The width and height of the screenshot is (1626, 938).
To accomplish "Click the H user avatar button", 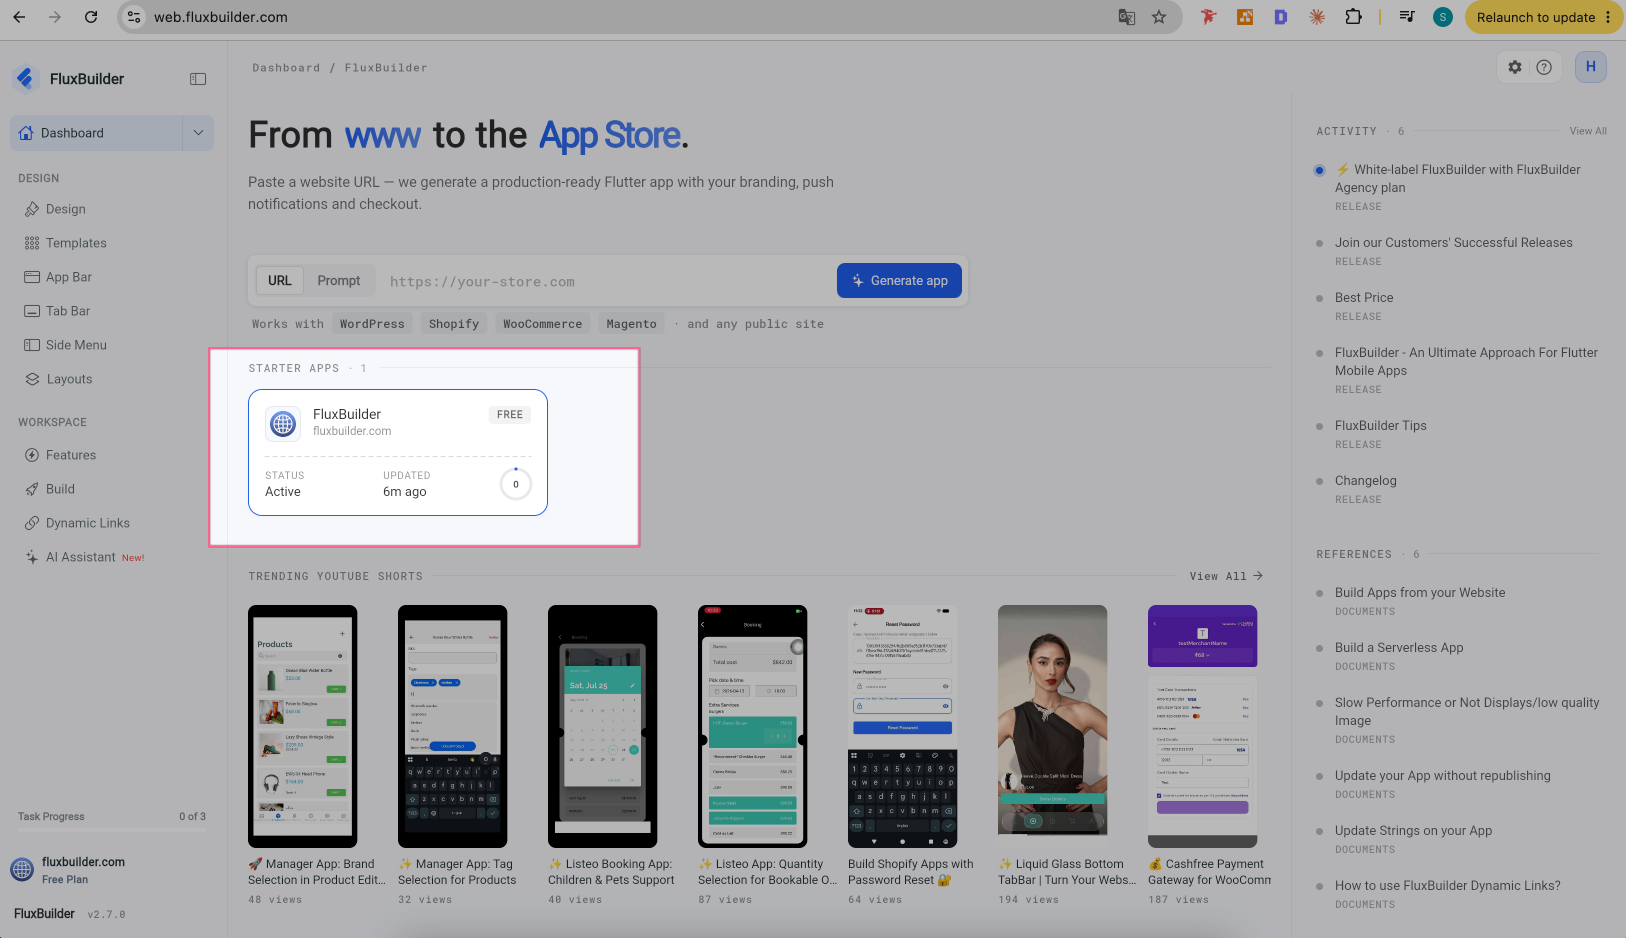I will [1591, 67].
